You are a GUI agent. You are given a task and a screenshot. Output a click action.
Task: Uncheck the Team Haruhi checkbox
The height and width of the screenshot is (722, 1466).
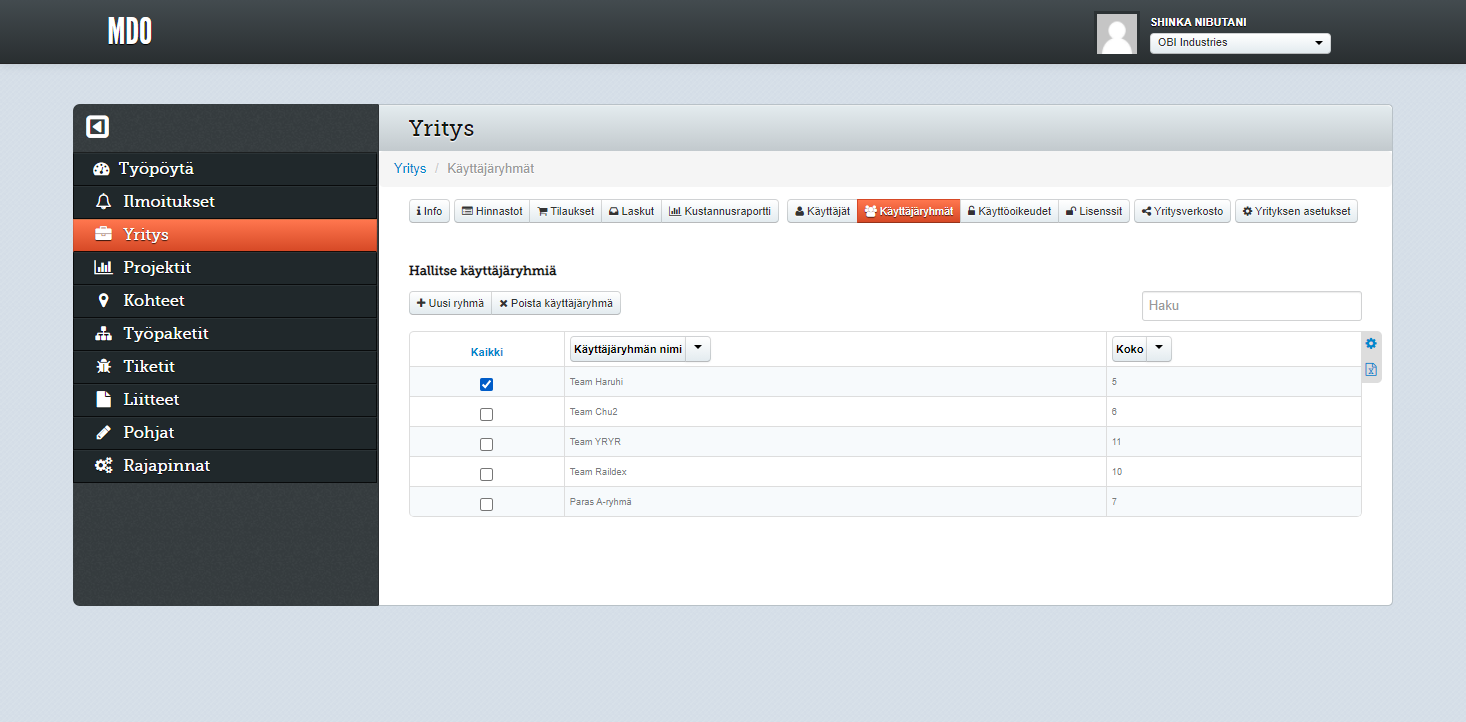pos(487,384)
